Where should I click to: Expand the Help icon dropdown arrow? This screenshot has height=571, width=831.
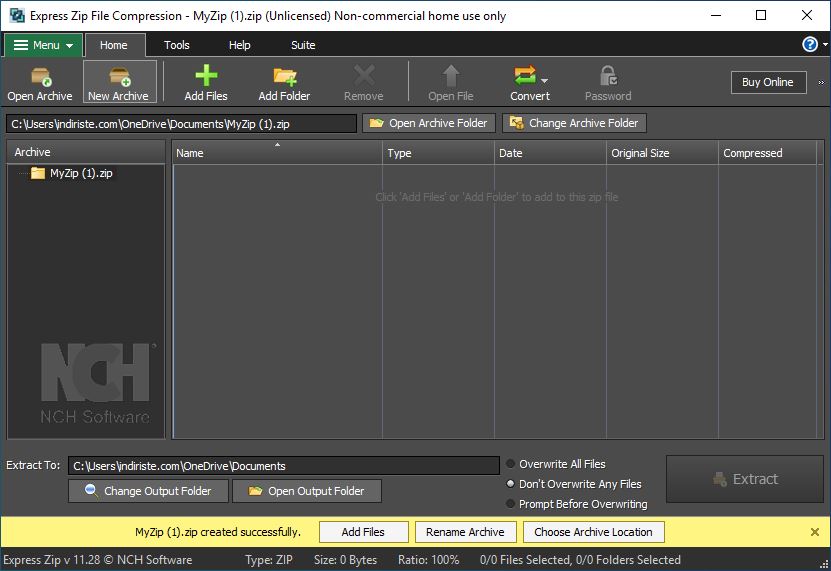coord(825,45)
